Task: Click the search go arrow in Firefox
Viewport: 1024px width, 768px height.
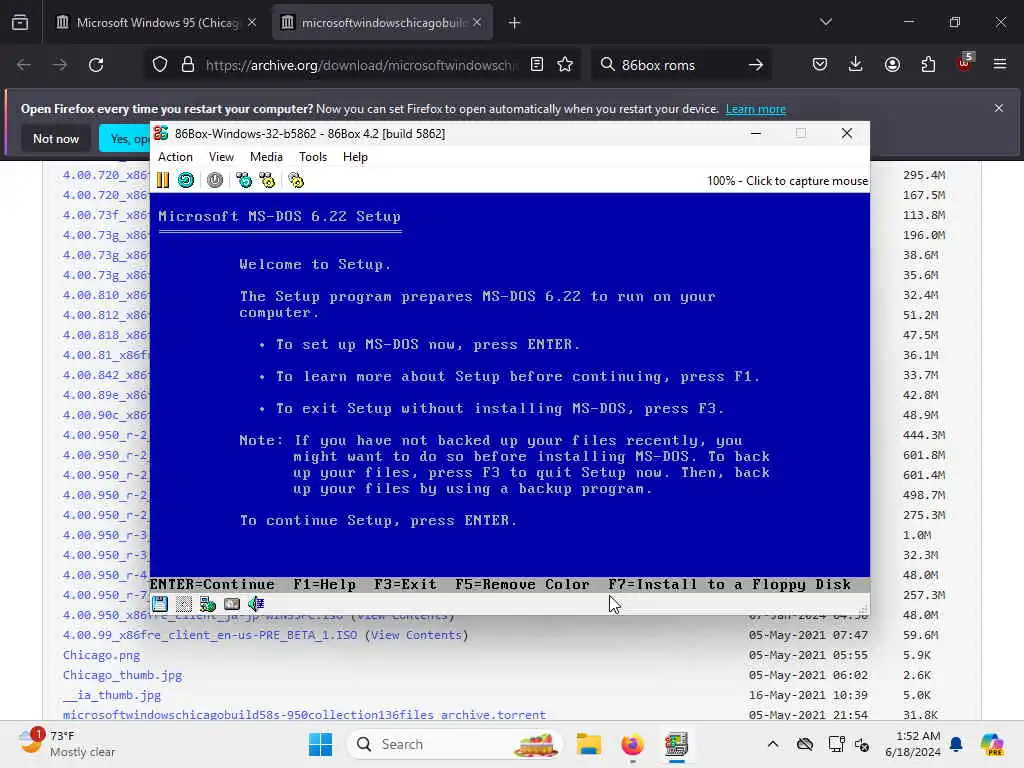Action: [x=756, y=65]
